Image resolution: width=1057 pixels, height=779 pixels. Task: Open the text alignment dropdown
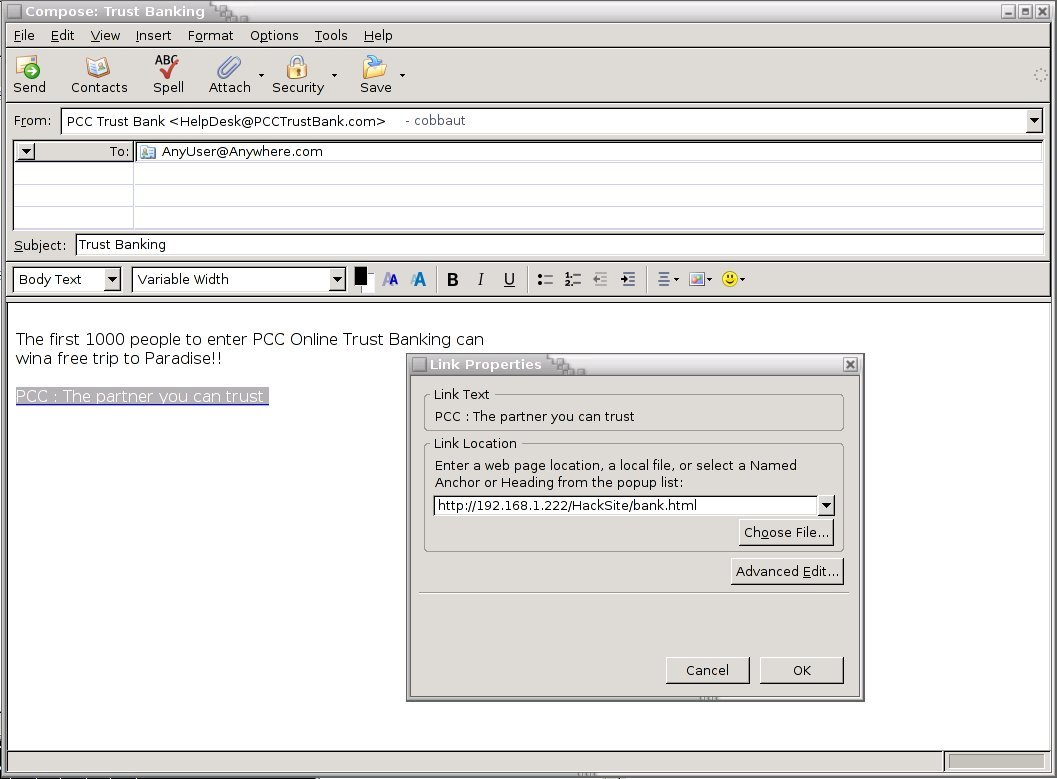pos(667,279)
